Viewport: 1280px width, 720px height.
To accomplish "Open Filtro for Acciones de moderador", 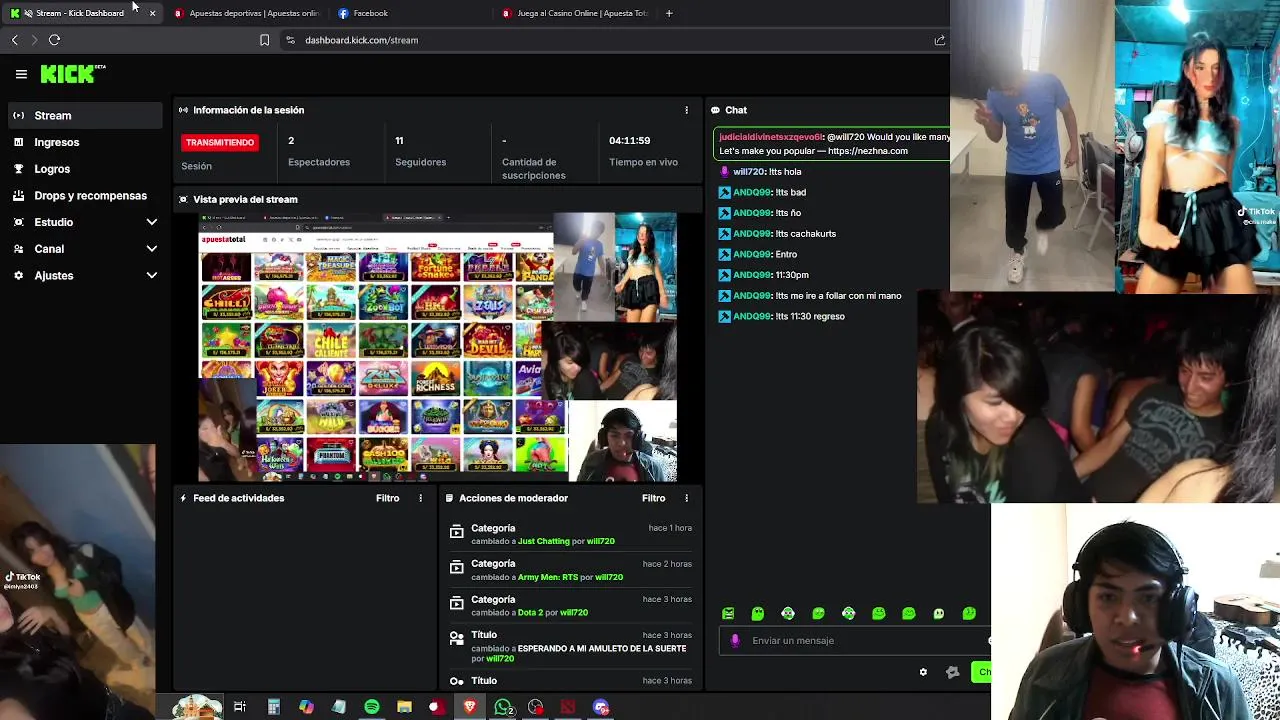I will click(653, 498).
